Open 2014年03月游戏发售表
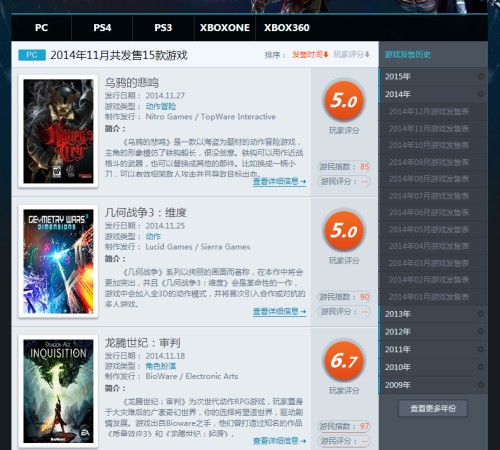The image size is (500, 450). click(429, 263)
